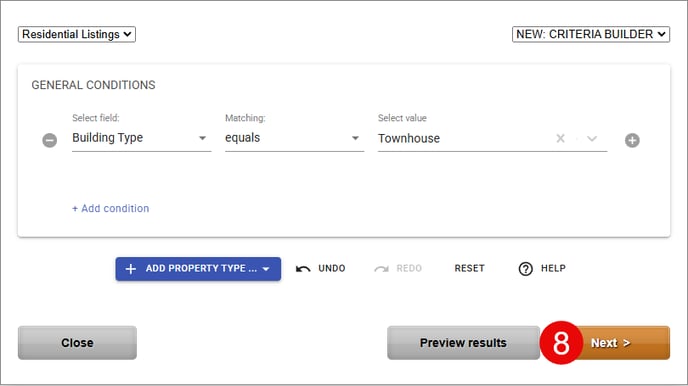Click the RESET button
This screenshot has height=386, width=688.
pyautogui.click(x=469, y=268)
